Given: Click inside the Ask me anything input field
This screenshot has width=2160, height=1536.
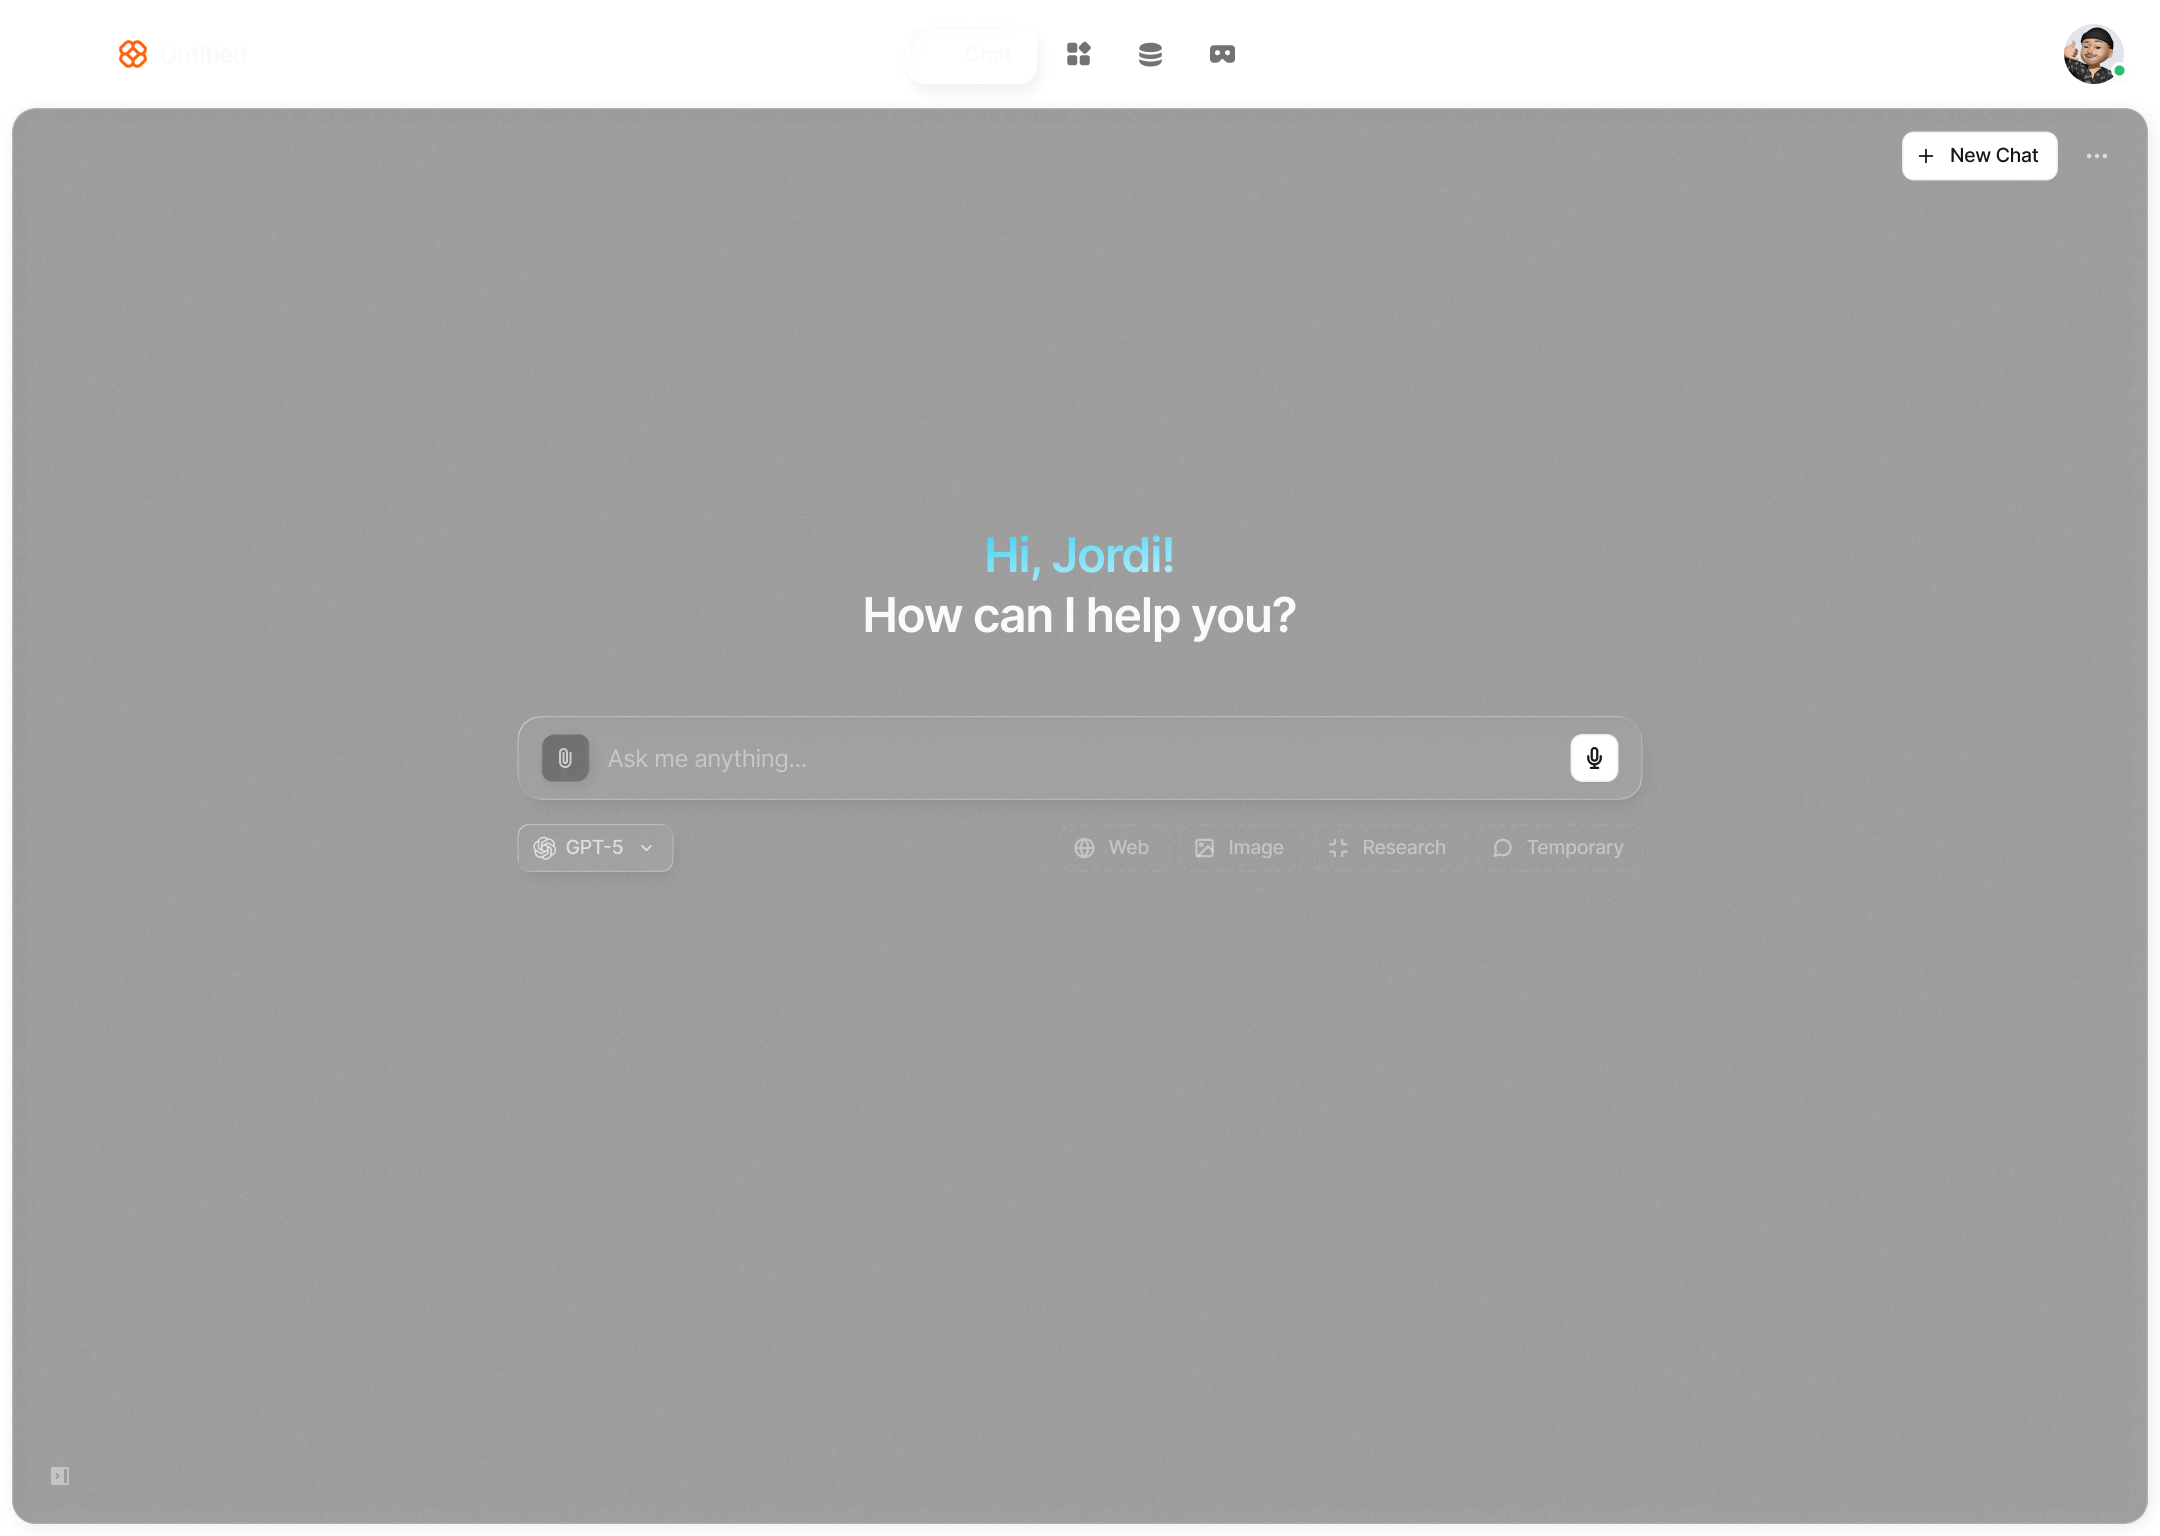Looking at the screenshot, I should click(x=1000, y=758).
